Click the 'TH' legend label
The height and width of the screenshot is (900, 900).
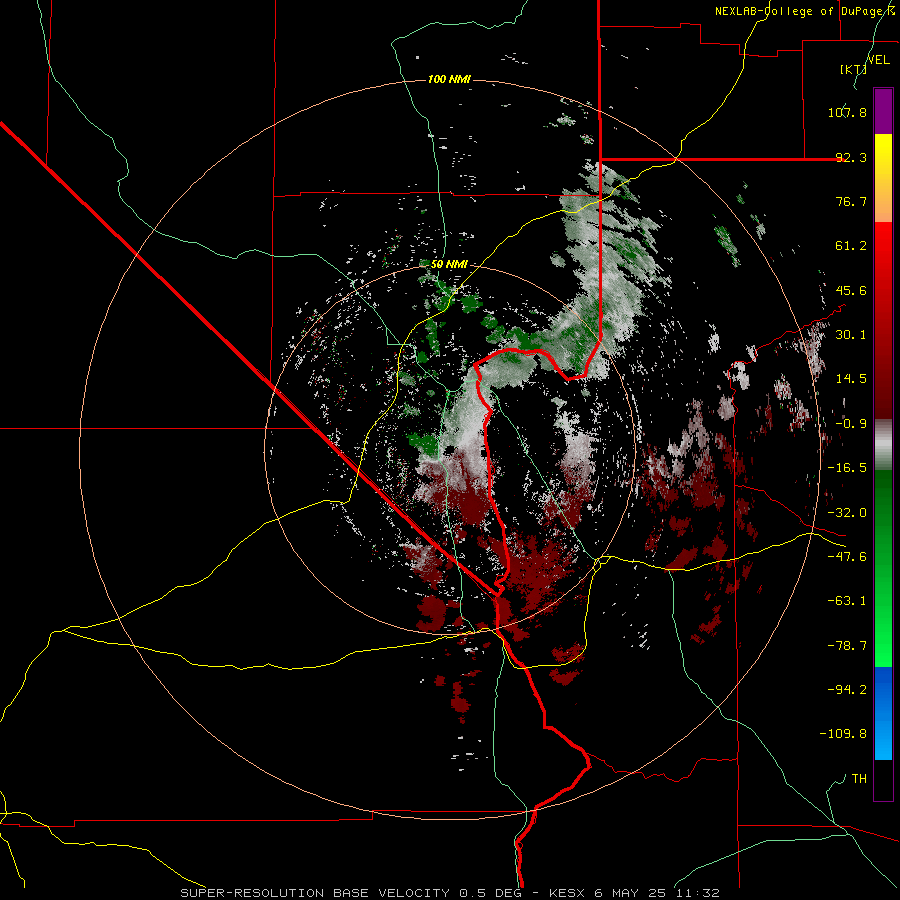click(x=859, y=779)
